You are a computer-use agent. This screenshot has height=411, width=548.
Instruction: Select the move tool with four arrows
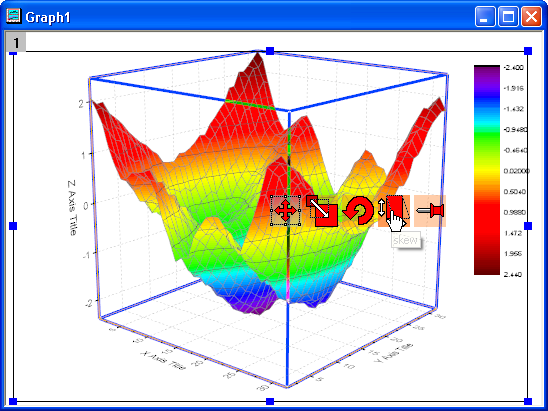tap(286, 211)
